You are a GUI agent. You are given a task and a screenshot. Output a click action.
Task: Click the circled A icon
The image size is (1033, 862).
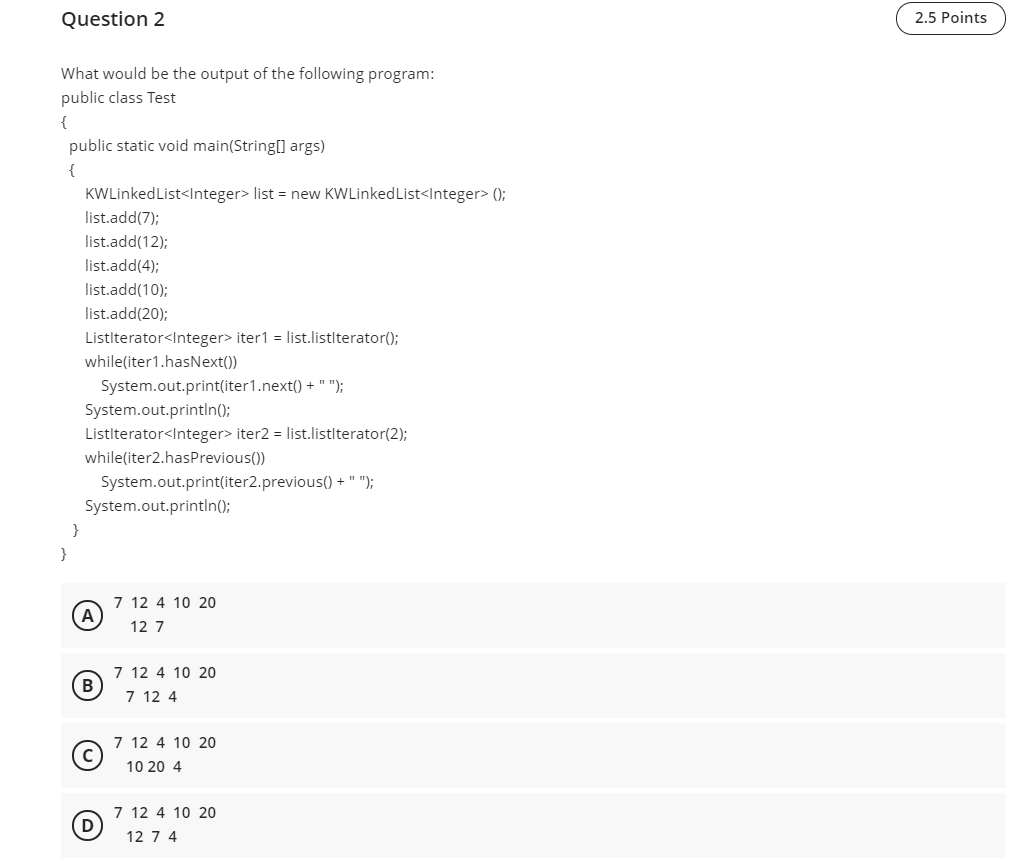[87, 615]
